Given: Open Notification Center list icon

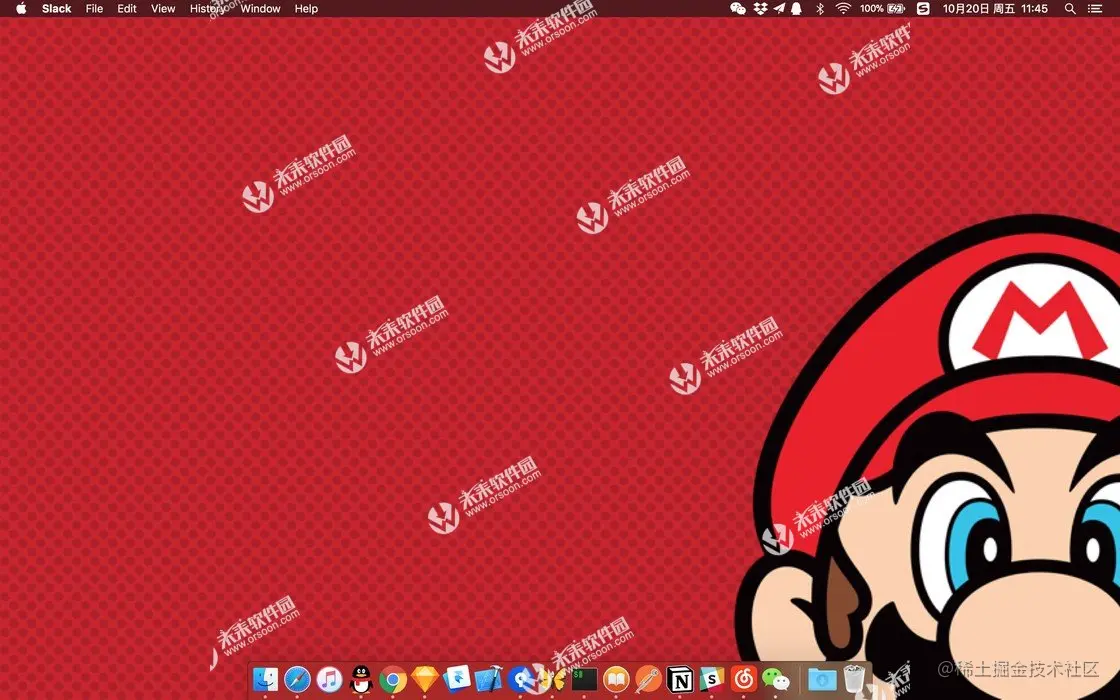Looking at the screenshot, I should [1094, 9].
